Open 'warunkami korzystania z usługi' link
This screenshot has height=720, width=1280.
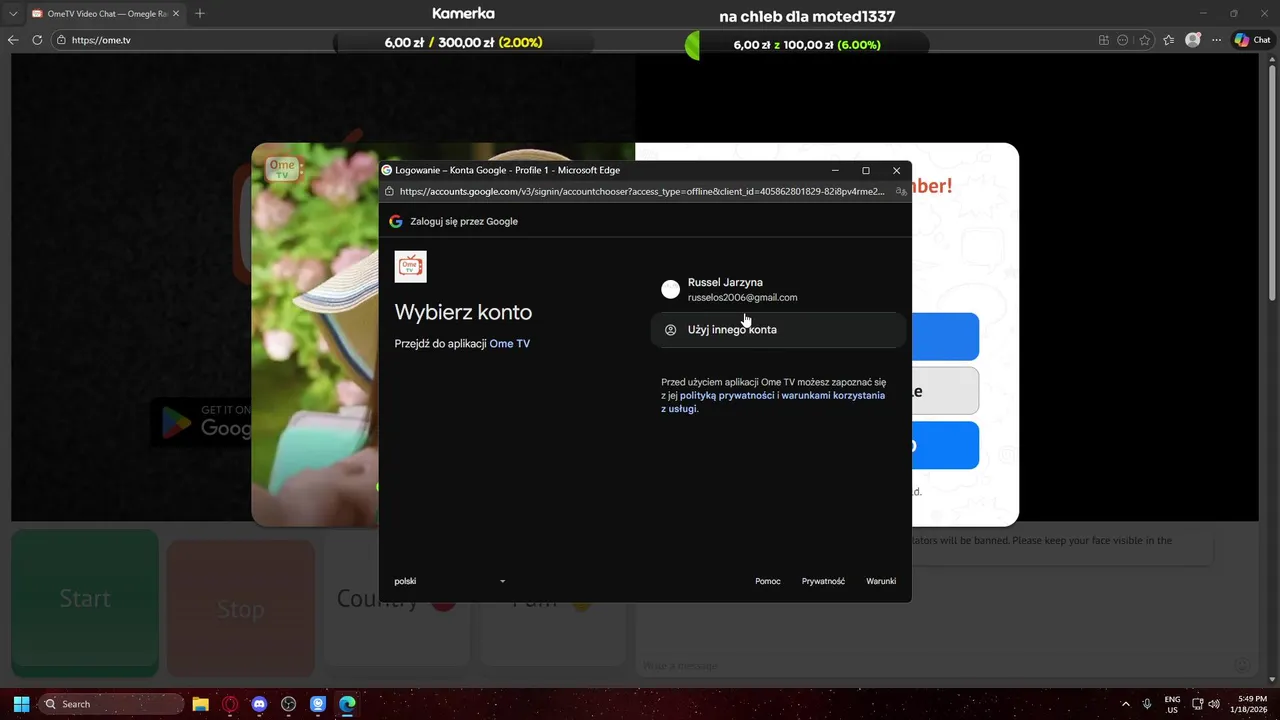point(773,402)
